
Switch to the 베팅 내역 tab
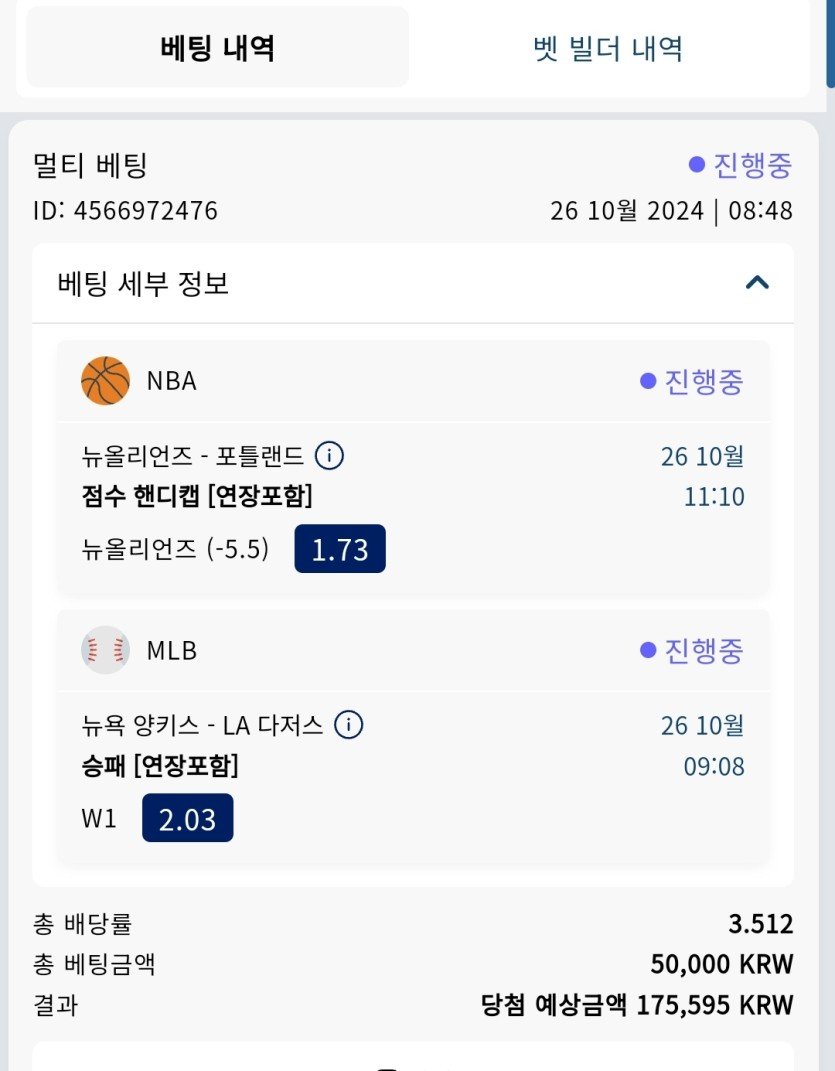pos(217,48)
